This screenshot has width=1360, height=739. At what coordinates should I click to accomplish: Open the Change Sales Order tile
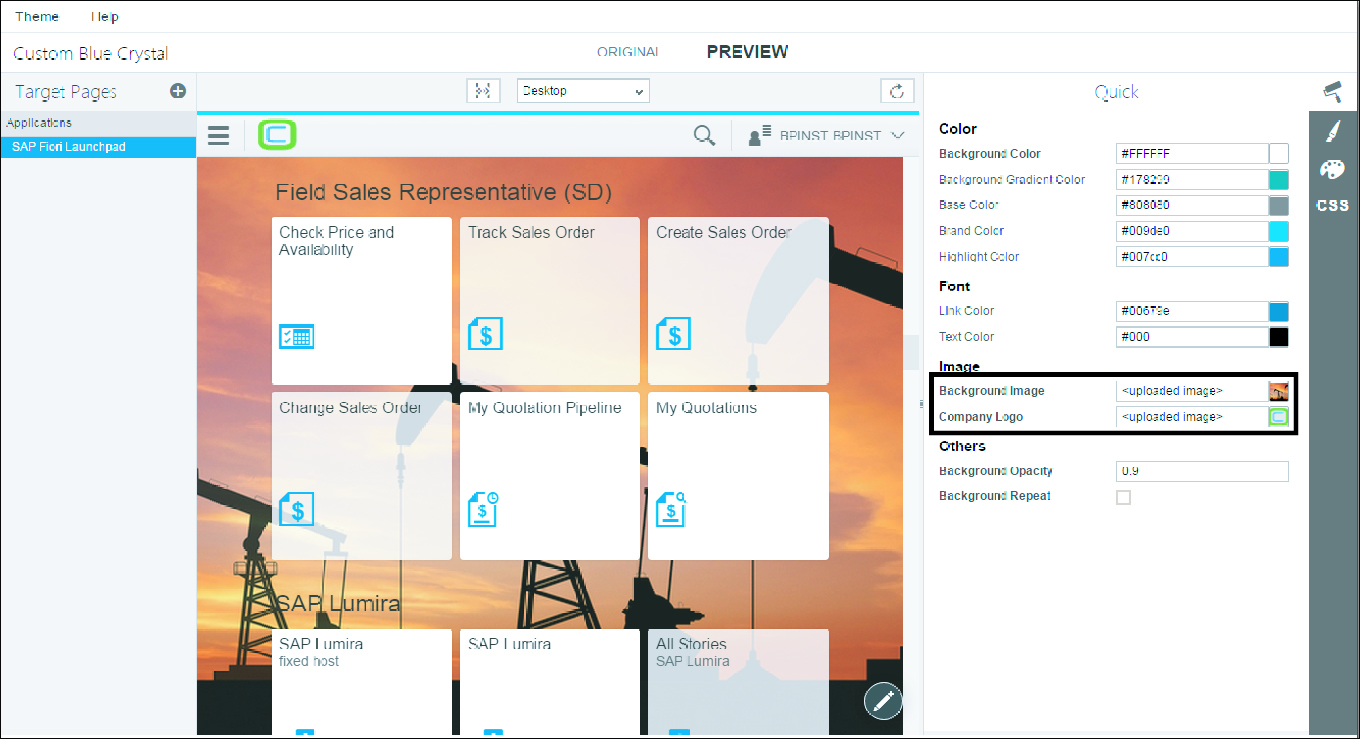click(362, 476)
